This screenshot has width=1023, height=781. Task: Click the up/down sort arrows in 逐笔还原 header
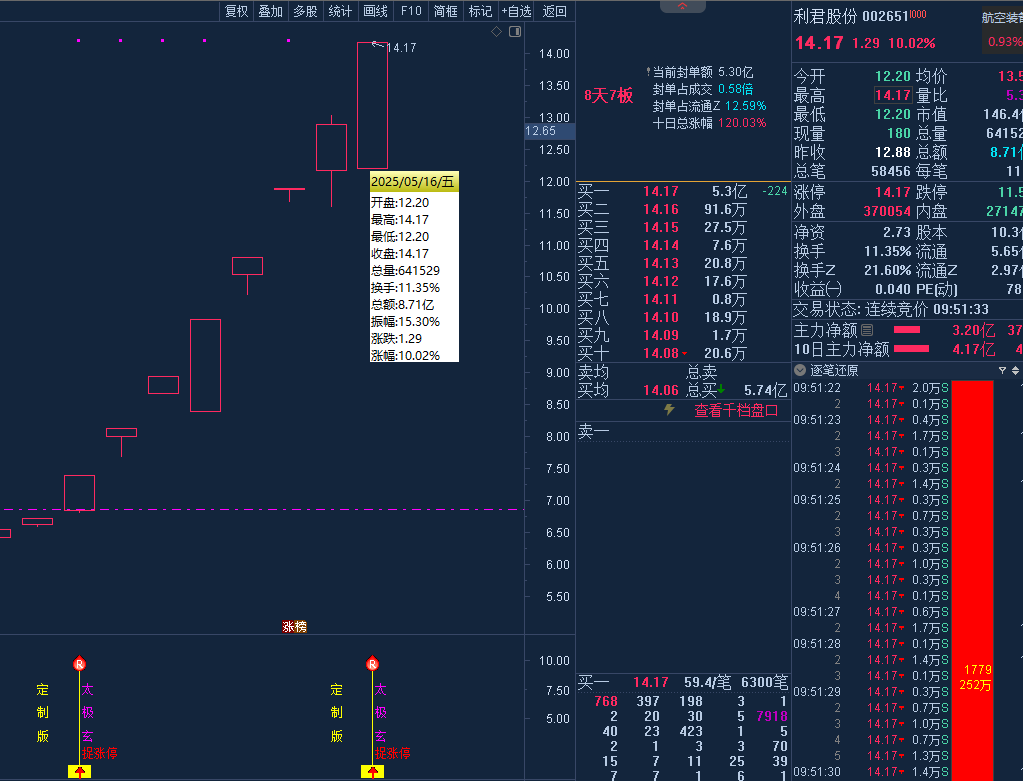(x=1015, y=371)
